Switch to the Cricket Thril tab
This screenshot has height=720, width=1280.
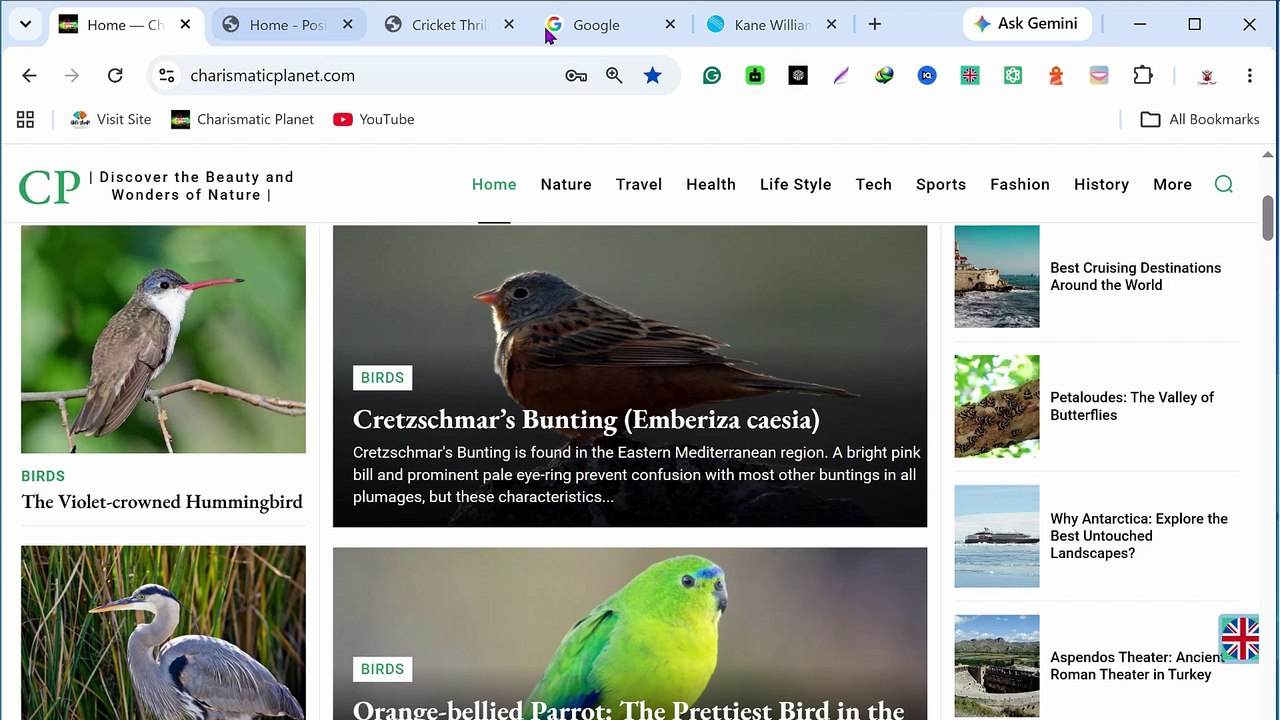(448, 25)
